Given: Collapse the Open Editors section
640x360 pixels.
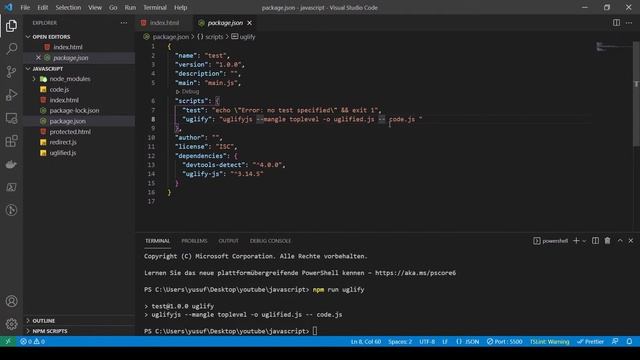Looking at the screenshot, I should pyautogui.click(x=80, y=37).
